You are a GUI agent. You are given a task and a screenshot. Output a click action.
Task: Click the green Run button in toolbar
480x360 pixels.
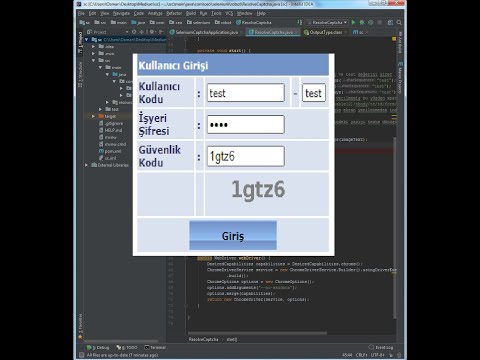353,22
